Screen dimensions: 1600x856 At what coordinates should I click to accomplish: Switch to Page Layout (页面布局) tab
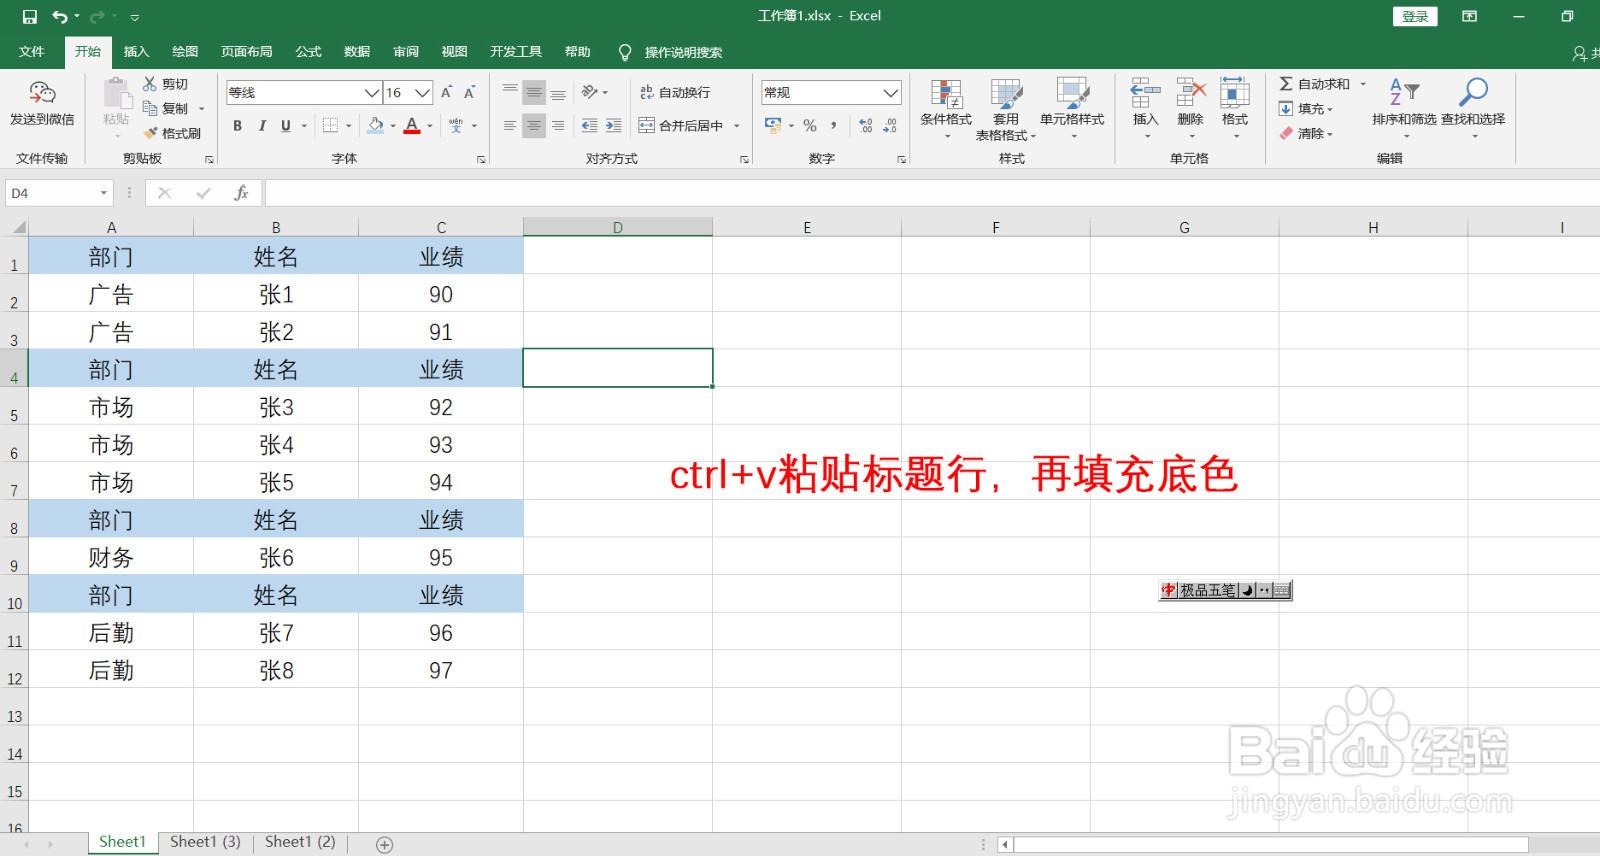tap(247, 52)
